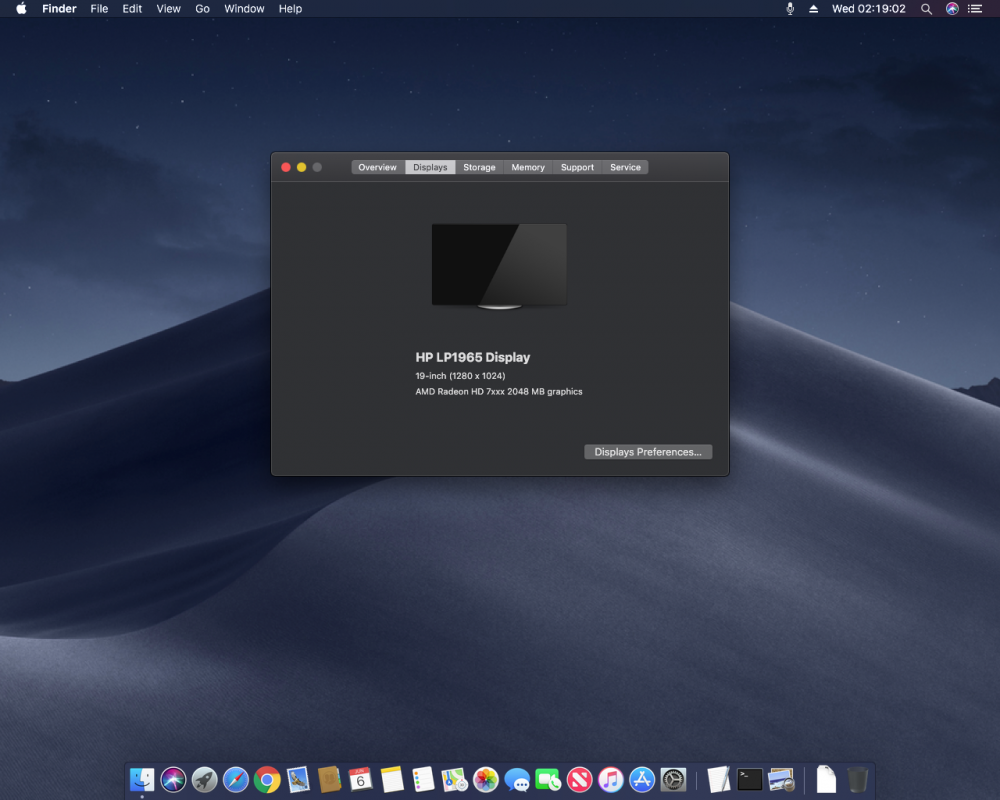Screen dimensions: 1000x800
Task: Open News app in Dock
Action: tap(579, 780)
